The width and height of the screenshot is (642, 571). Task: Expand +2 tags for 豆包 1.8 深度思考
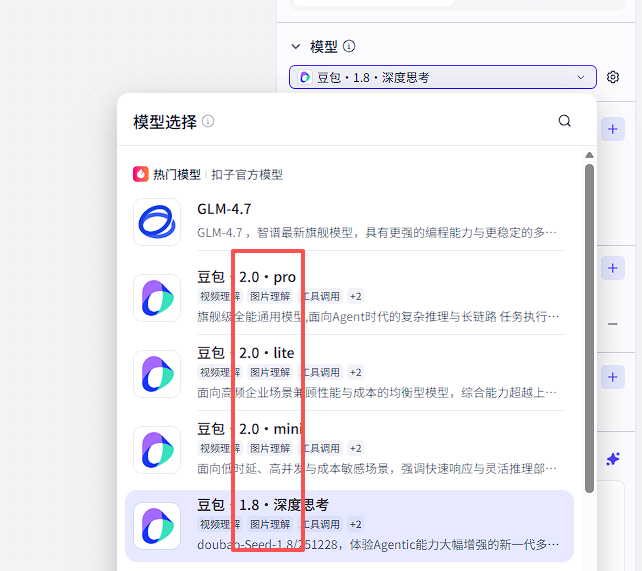(355, 524)
